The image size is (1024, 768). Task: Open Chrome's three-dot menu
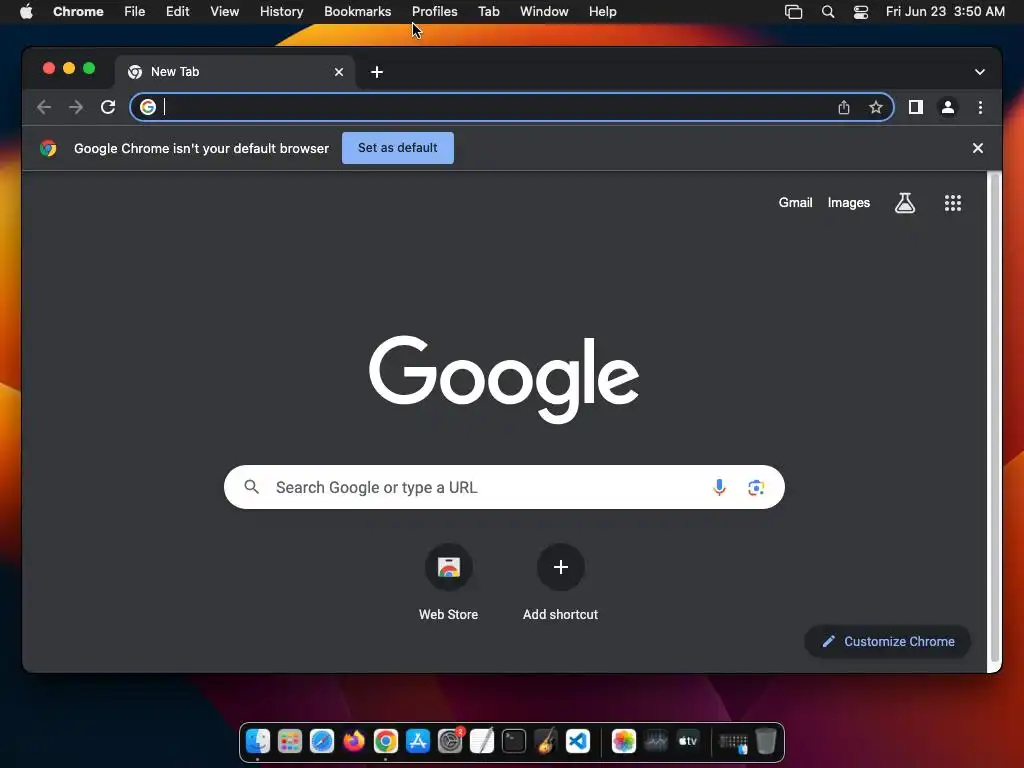[980, 107]
